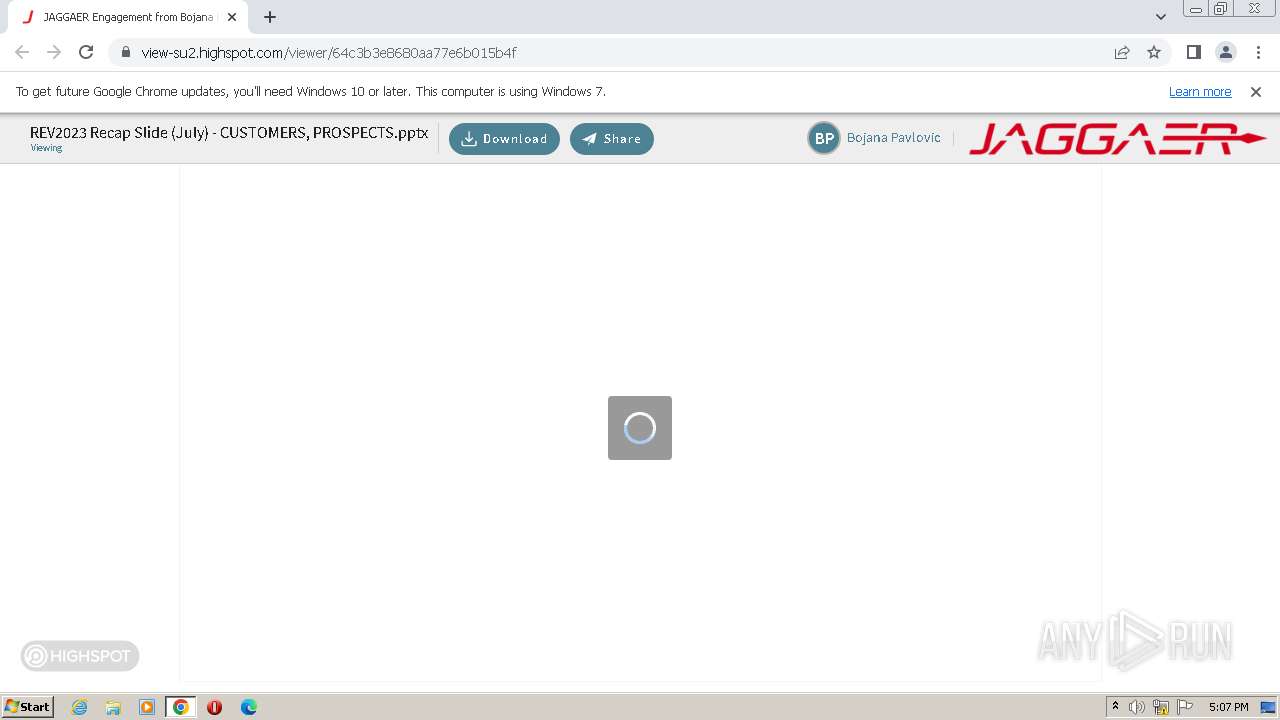The height and width of the screenshot is (720, 1280).
Task: Click the Highspot logo badge
Action: click(x=80, y=656)
